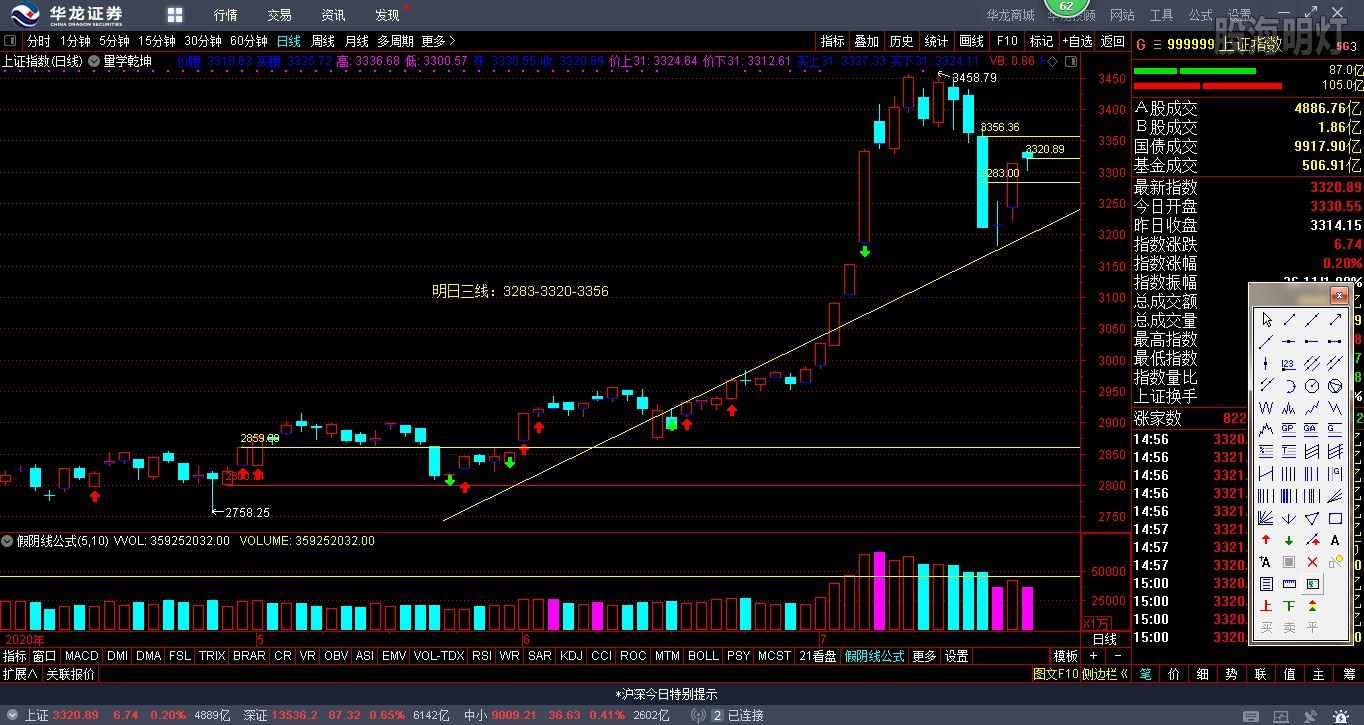Click the connection signal icon in status bar
The width and height of the screenshot is (1364, 725).
coord(698,715)
